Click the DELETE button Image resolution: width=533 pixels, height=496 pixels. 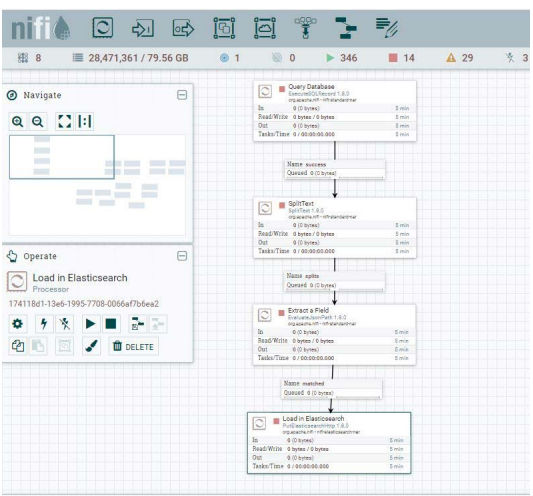134,346
